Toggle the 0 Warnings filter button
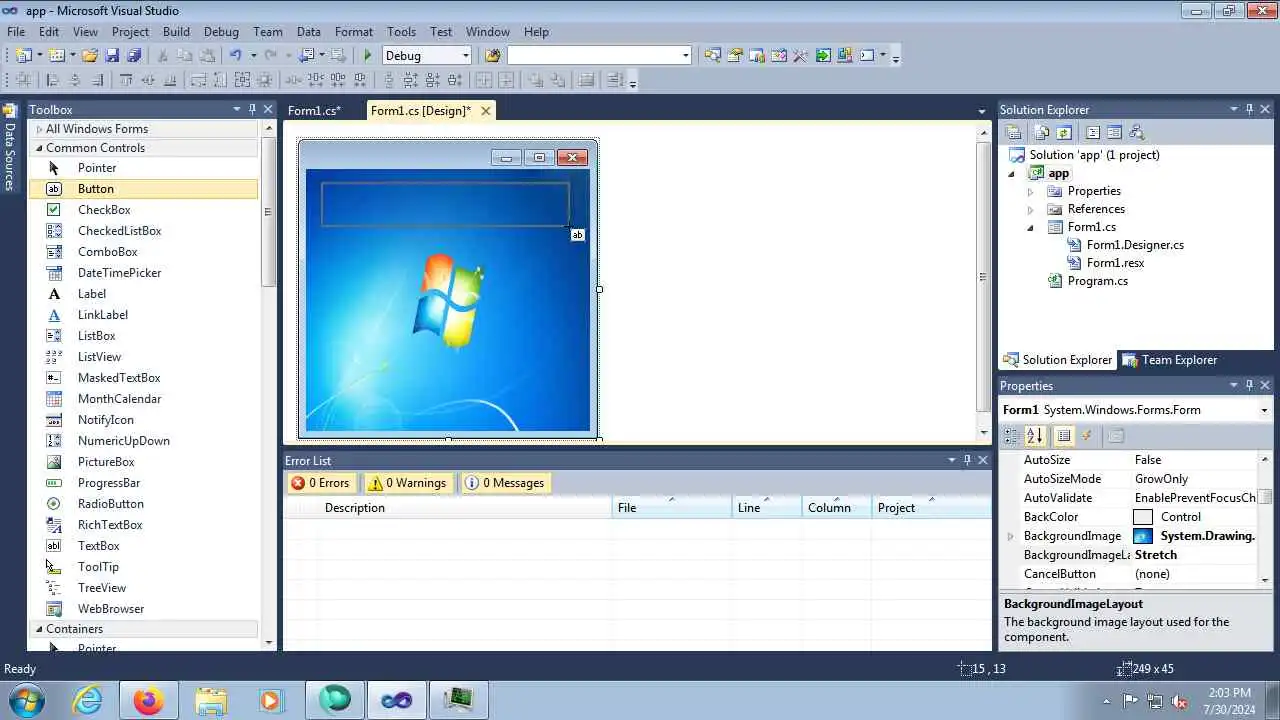 407,483
